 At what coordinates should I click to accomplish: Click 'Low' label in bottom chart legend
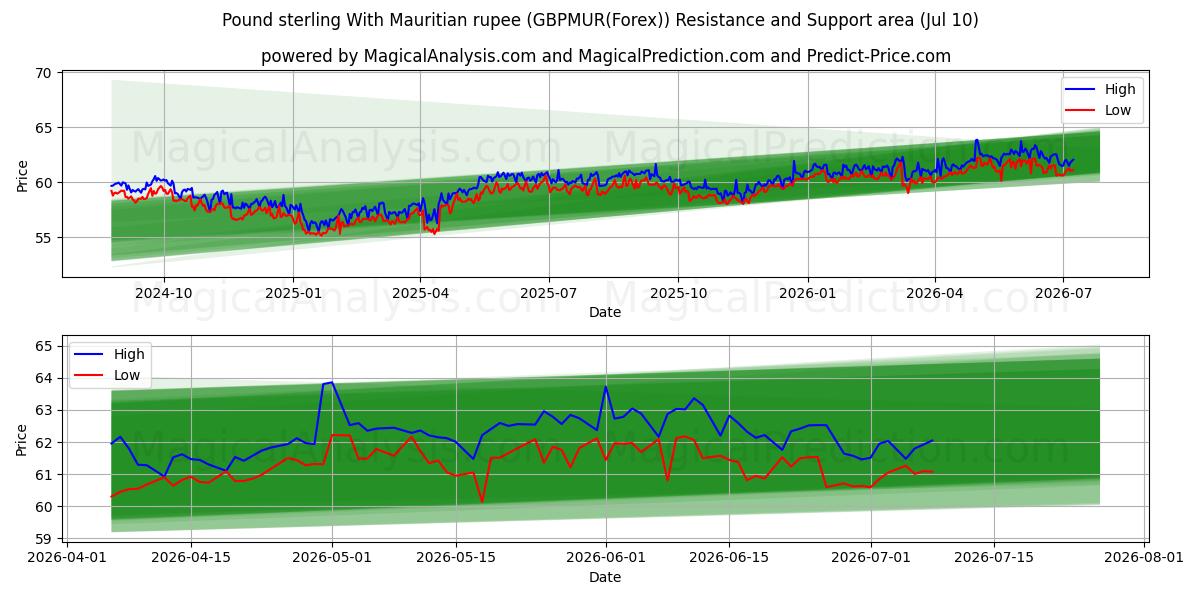point(127,375)
